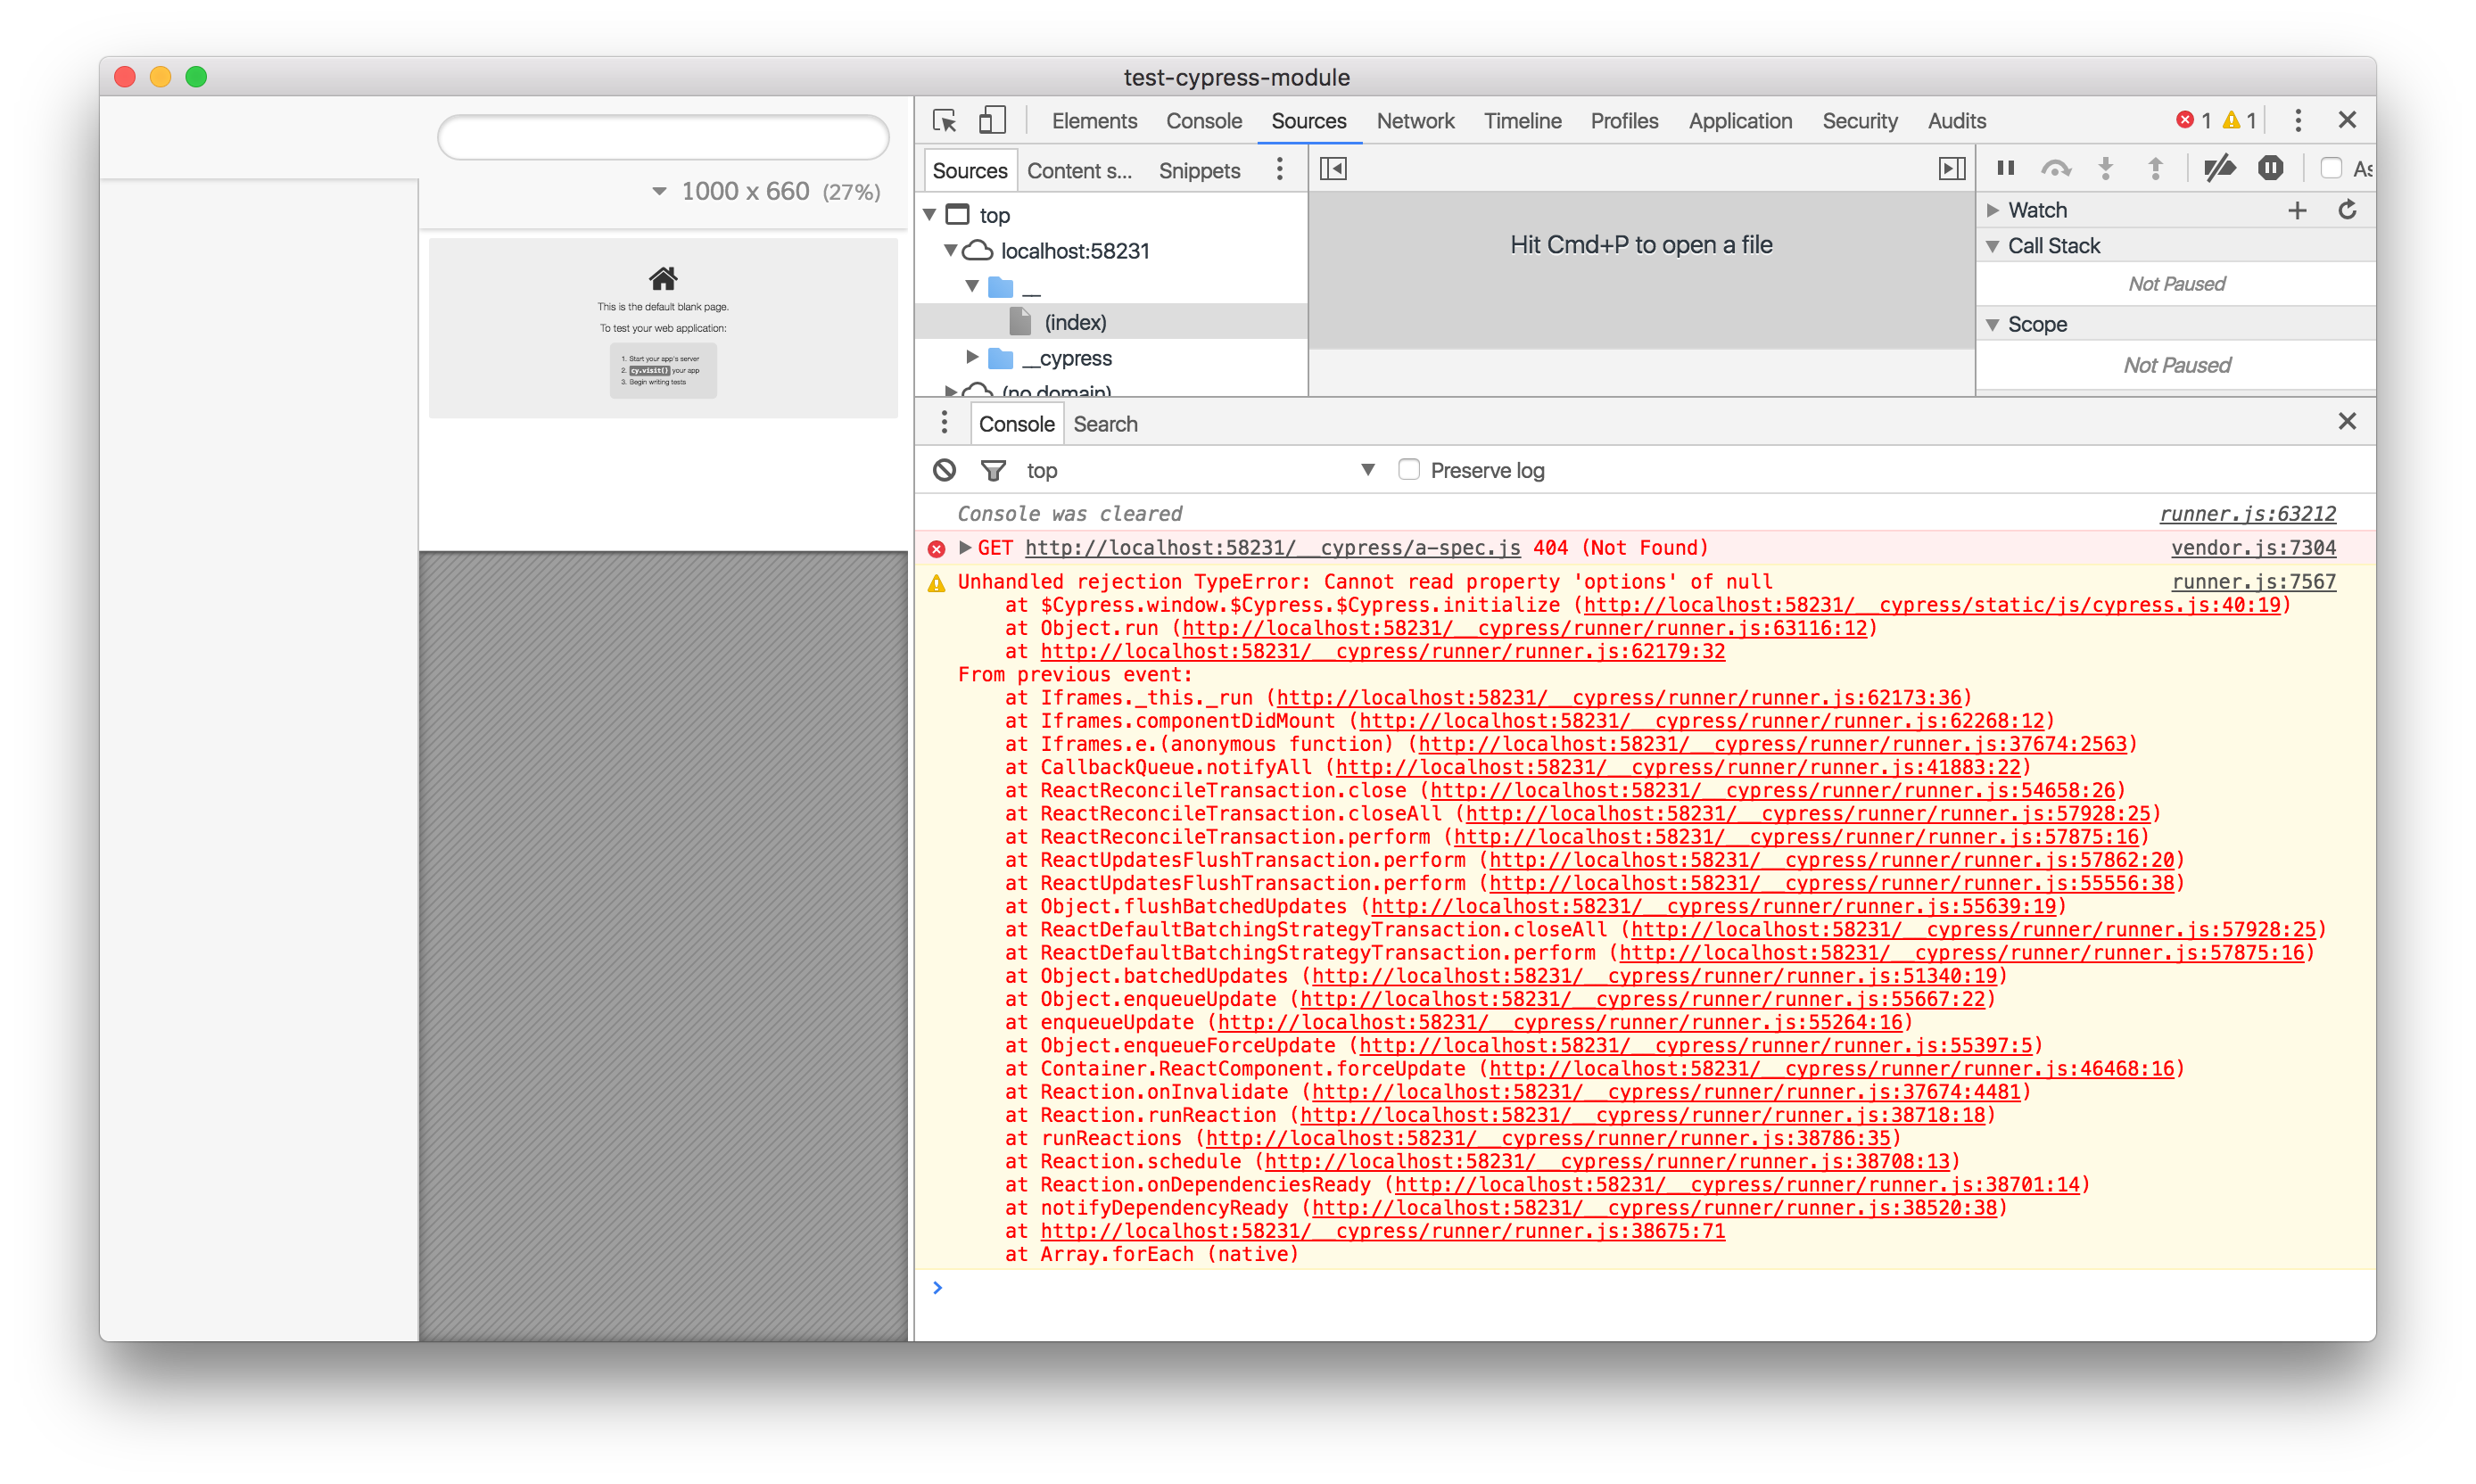Toggle the Async checkbox in debugger toolbar

[2332, 168]
